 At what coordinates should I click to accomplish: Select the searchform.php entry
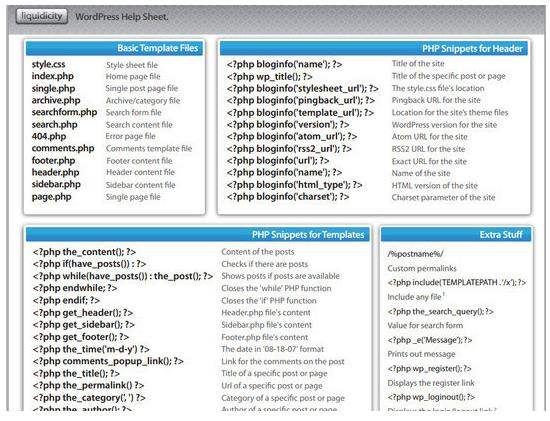(x=64, y=112)
